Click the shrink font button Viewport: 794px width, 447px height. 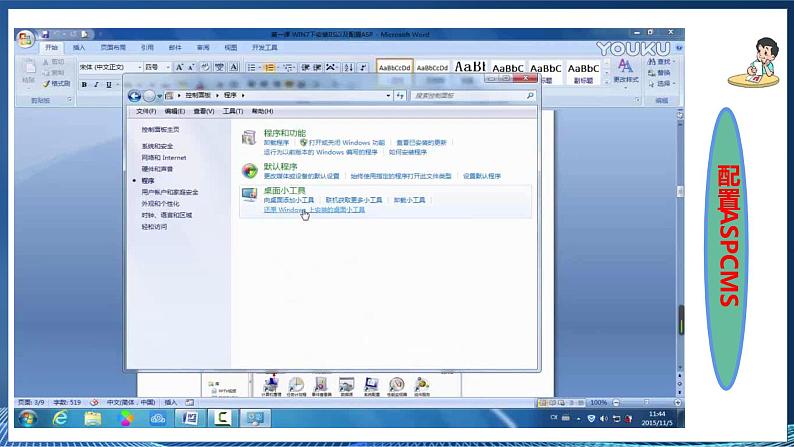tap(191, 67)
